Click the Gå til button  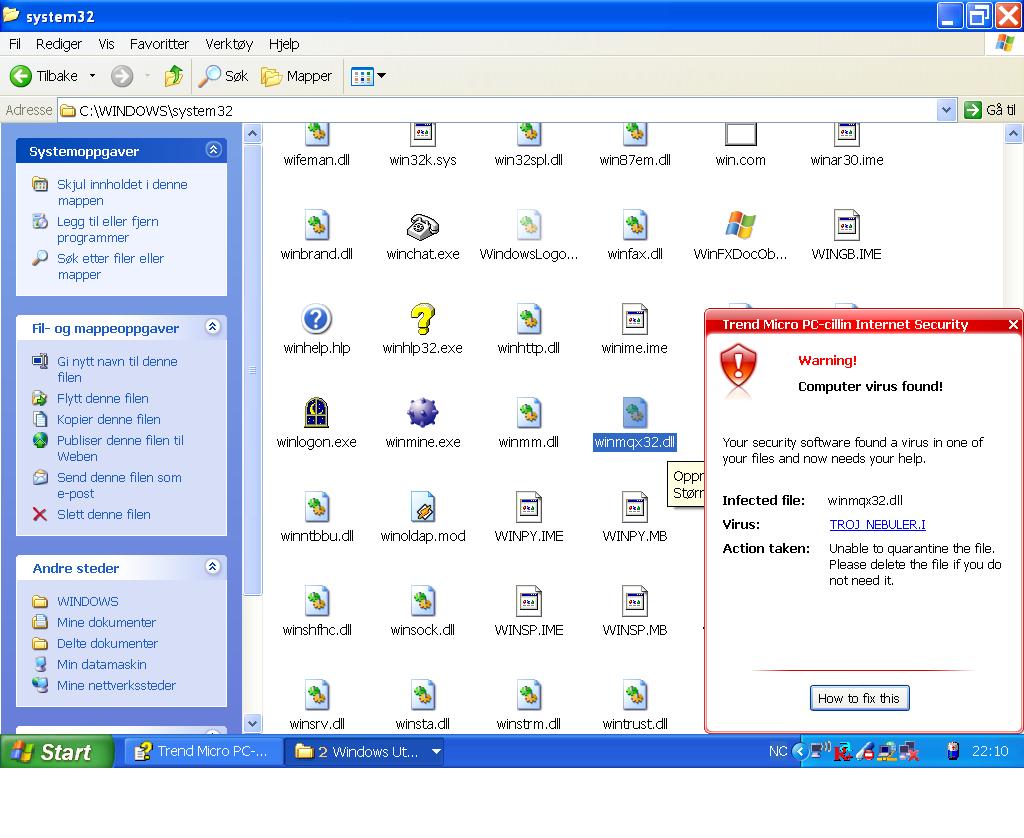(991, 110)
